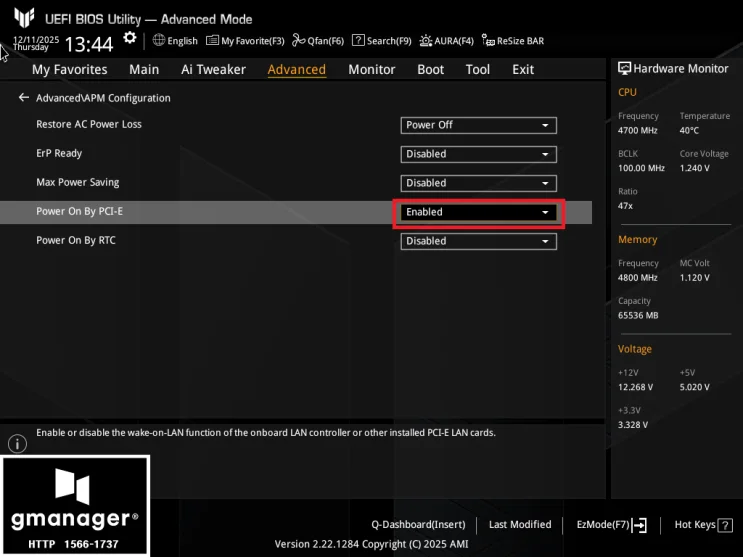Image resolution: width=743 pixels, height=557 pixels.
Task: Click the globe language icon
Action: tap(159, 40)
